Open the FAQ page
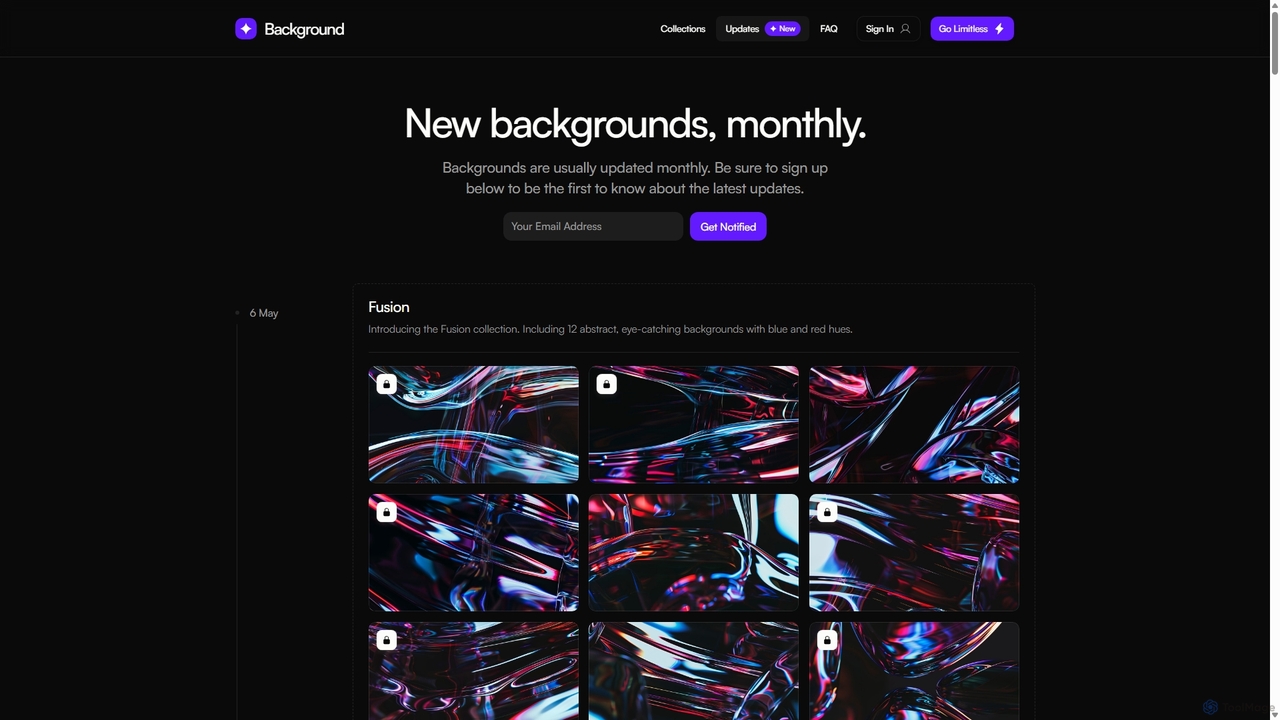The width and height of the screenshot is (1280, 720). [829, 29]
